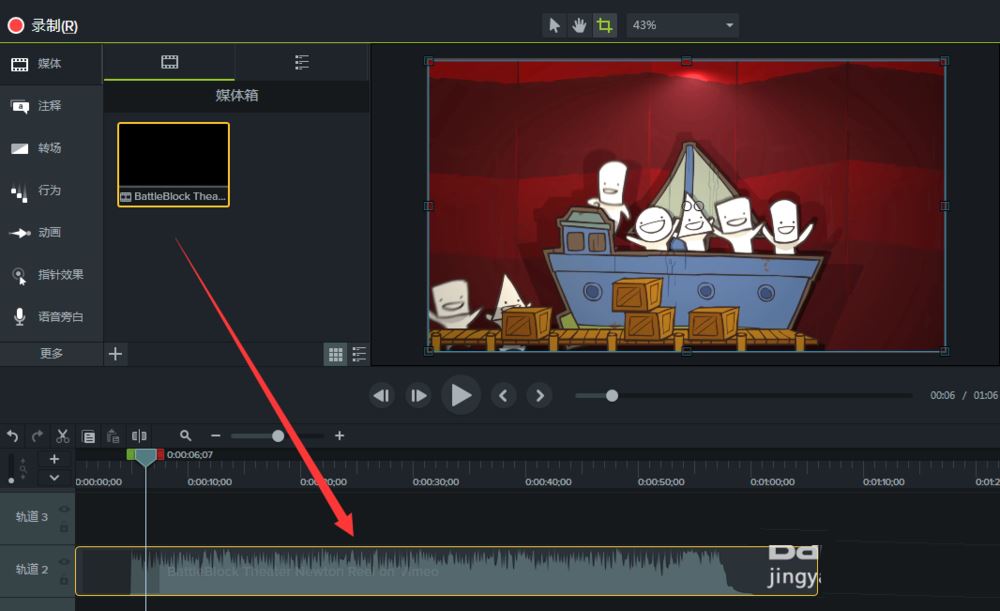Expand track options chevron below add-track
1000x611 pixels.
pos(54,478)
